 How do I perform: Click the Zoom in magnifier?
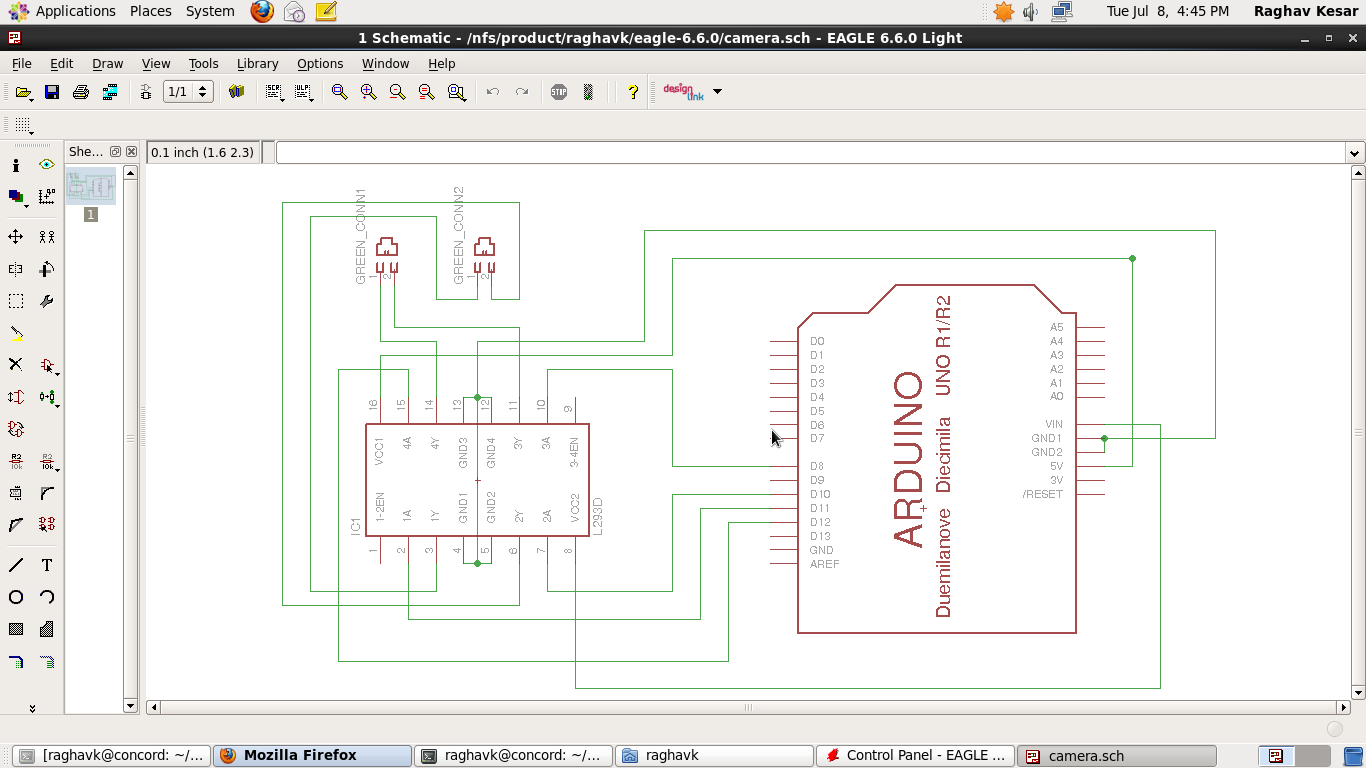[x=369, y=92]
